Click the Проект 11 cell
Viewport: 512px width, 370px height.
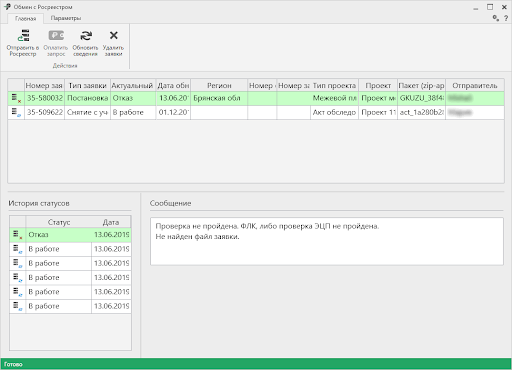[x=378, y=113]
